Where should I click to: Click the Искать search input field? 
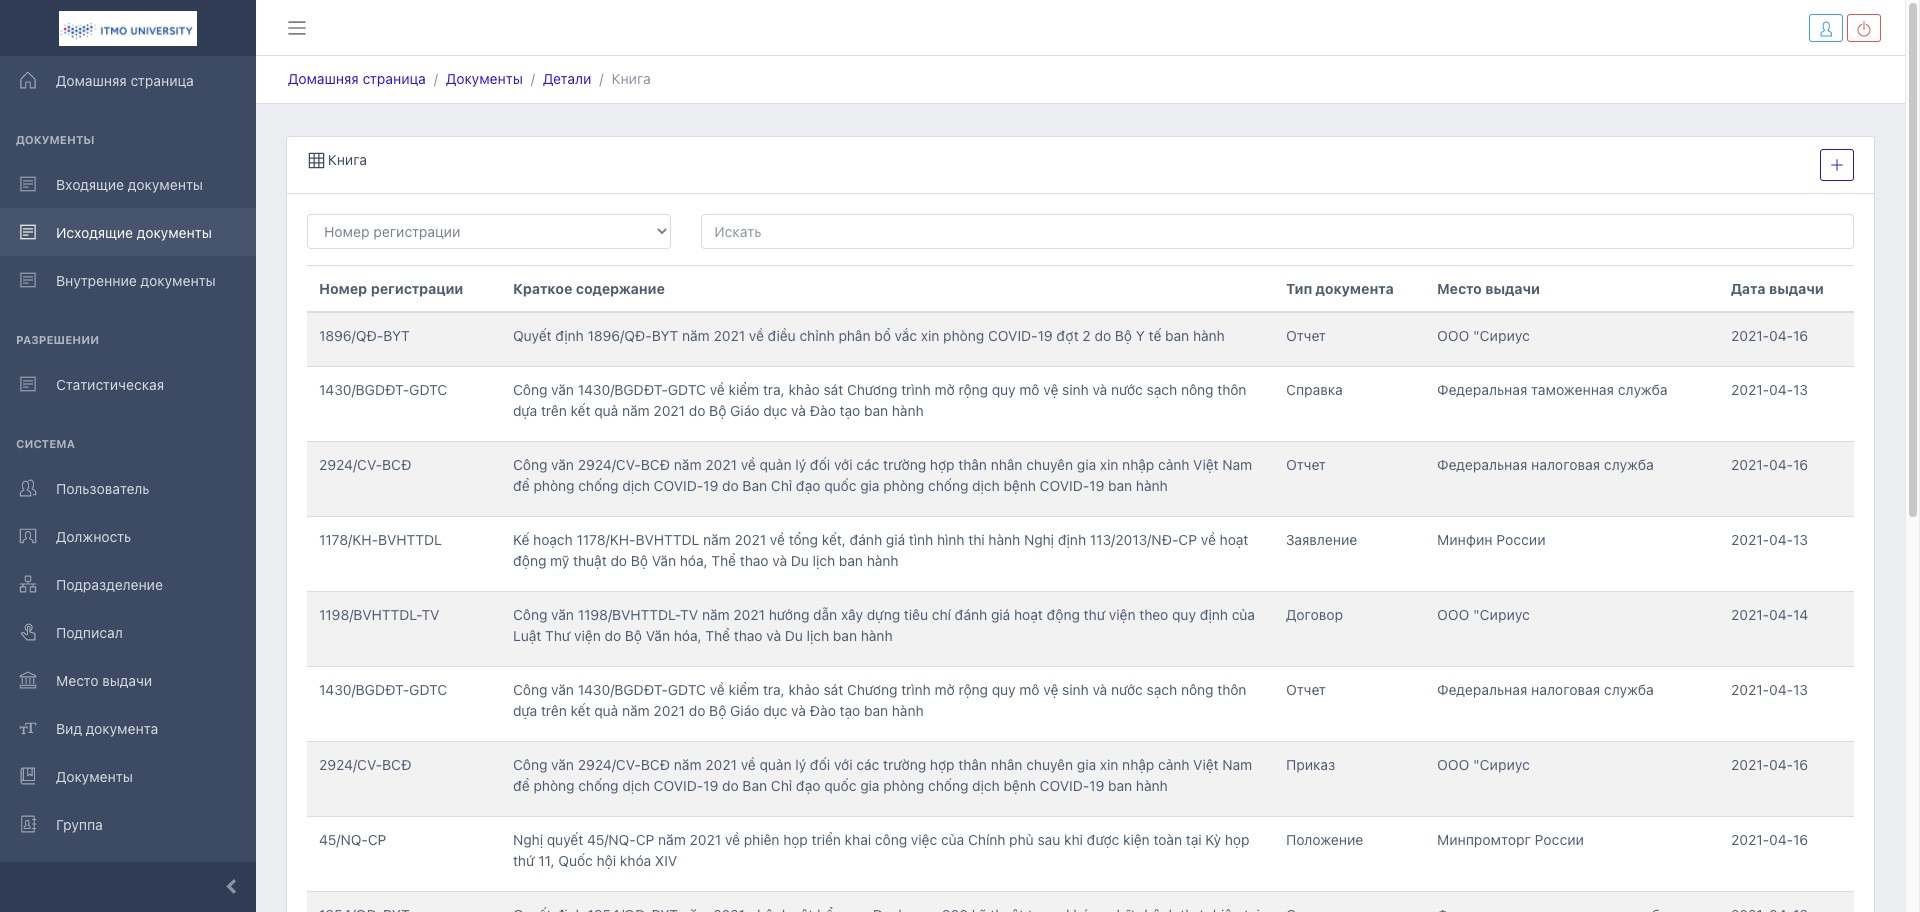tap(1276, 232)
